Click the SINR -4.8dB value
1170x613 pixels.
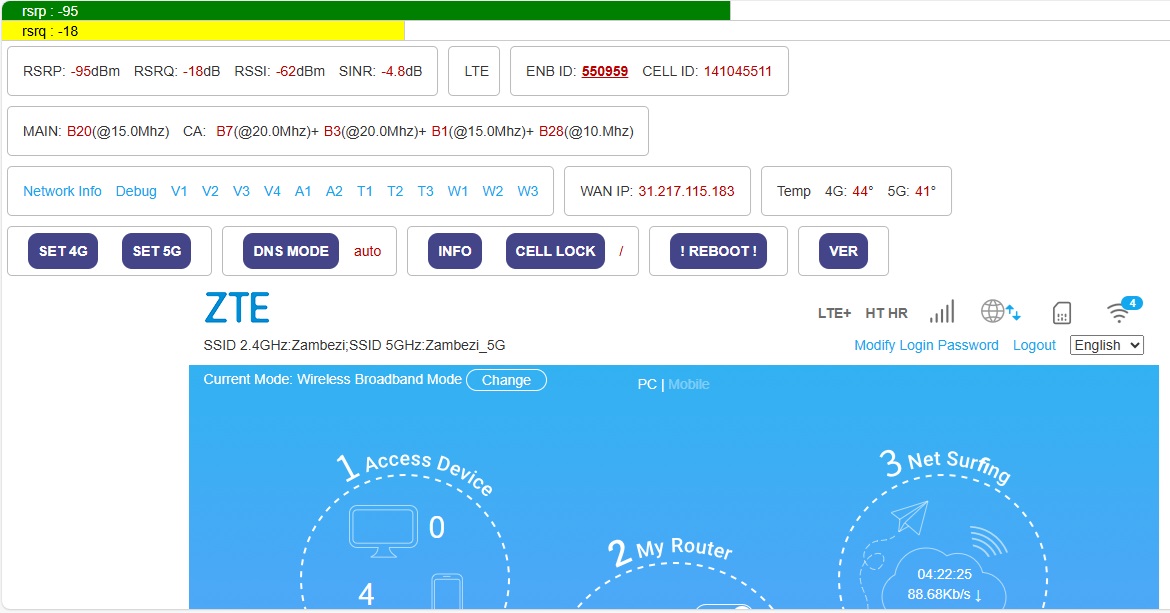[401, 72]
